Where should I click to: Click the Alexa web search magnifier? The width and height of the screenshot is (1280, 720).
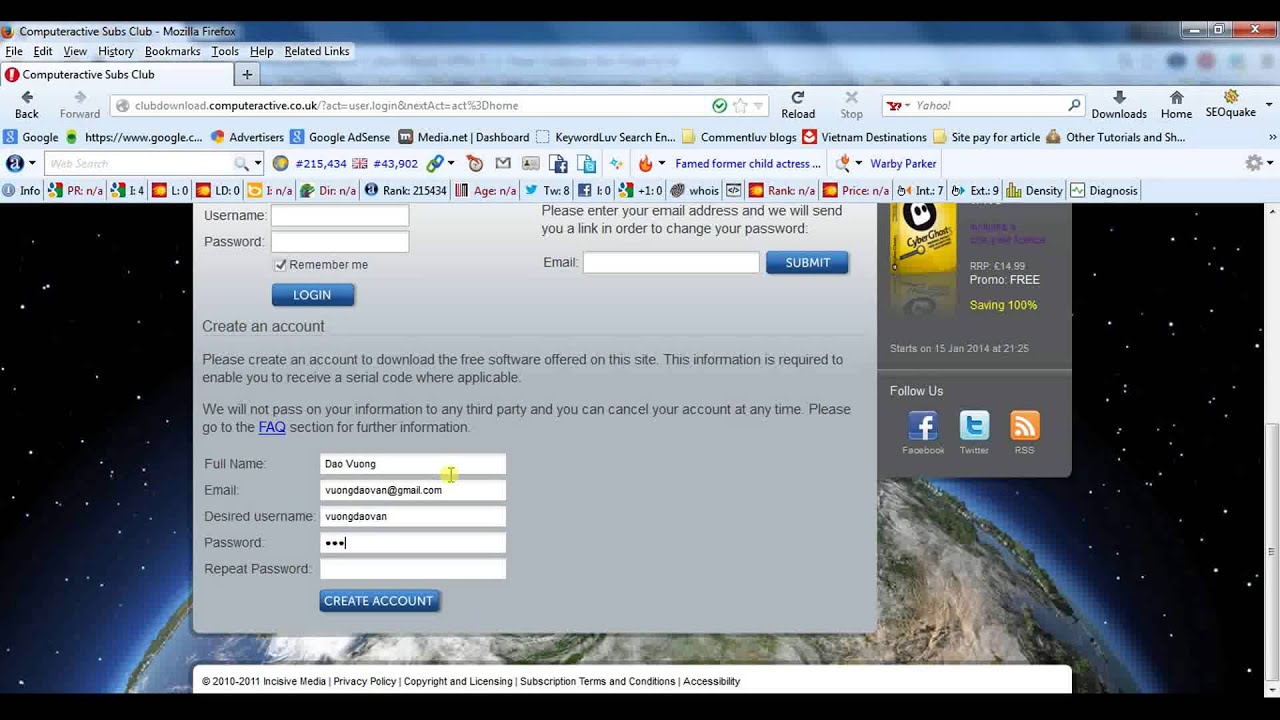(x=241, y=163)
